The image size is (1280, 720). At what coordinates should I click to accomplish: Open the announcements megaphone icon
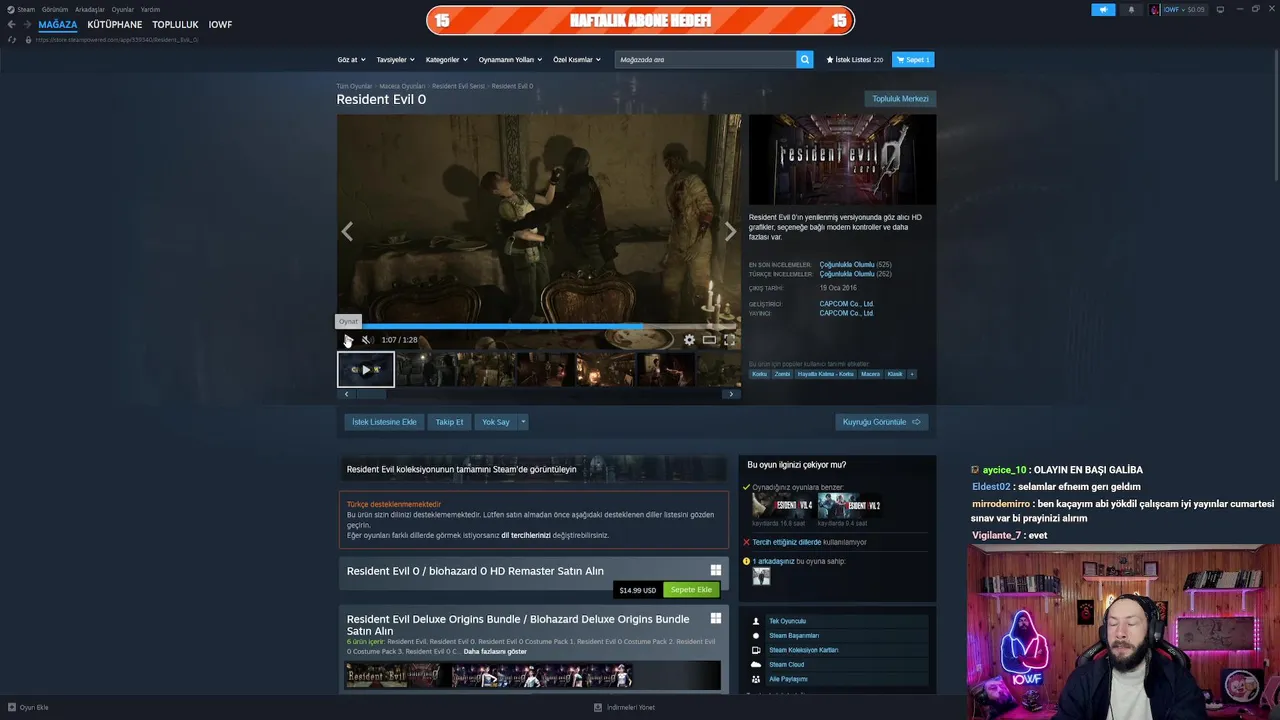(x=1103, y=10)
